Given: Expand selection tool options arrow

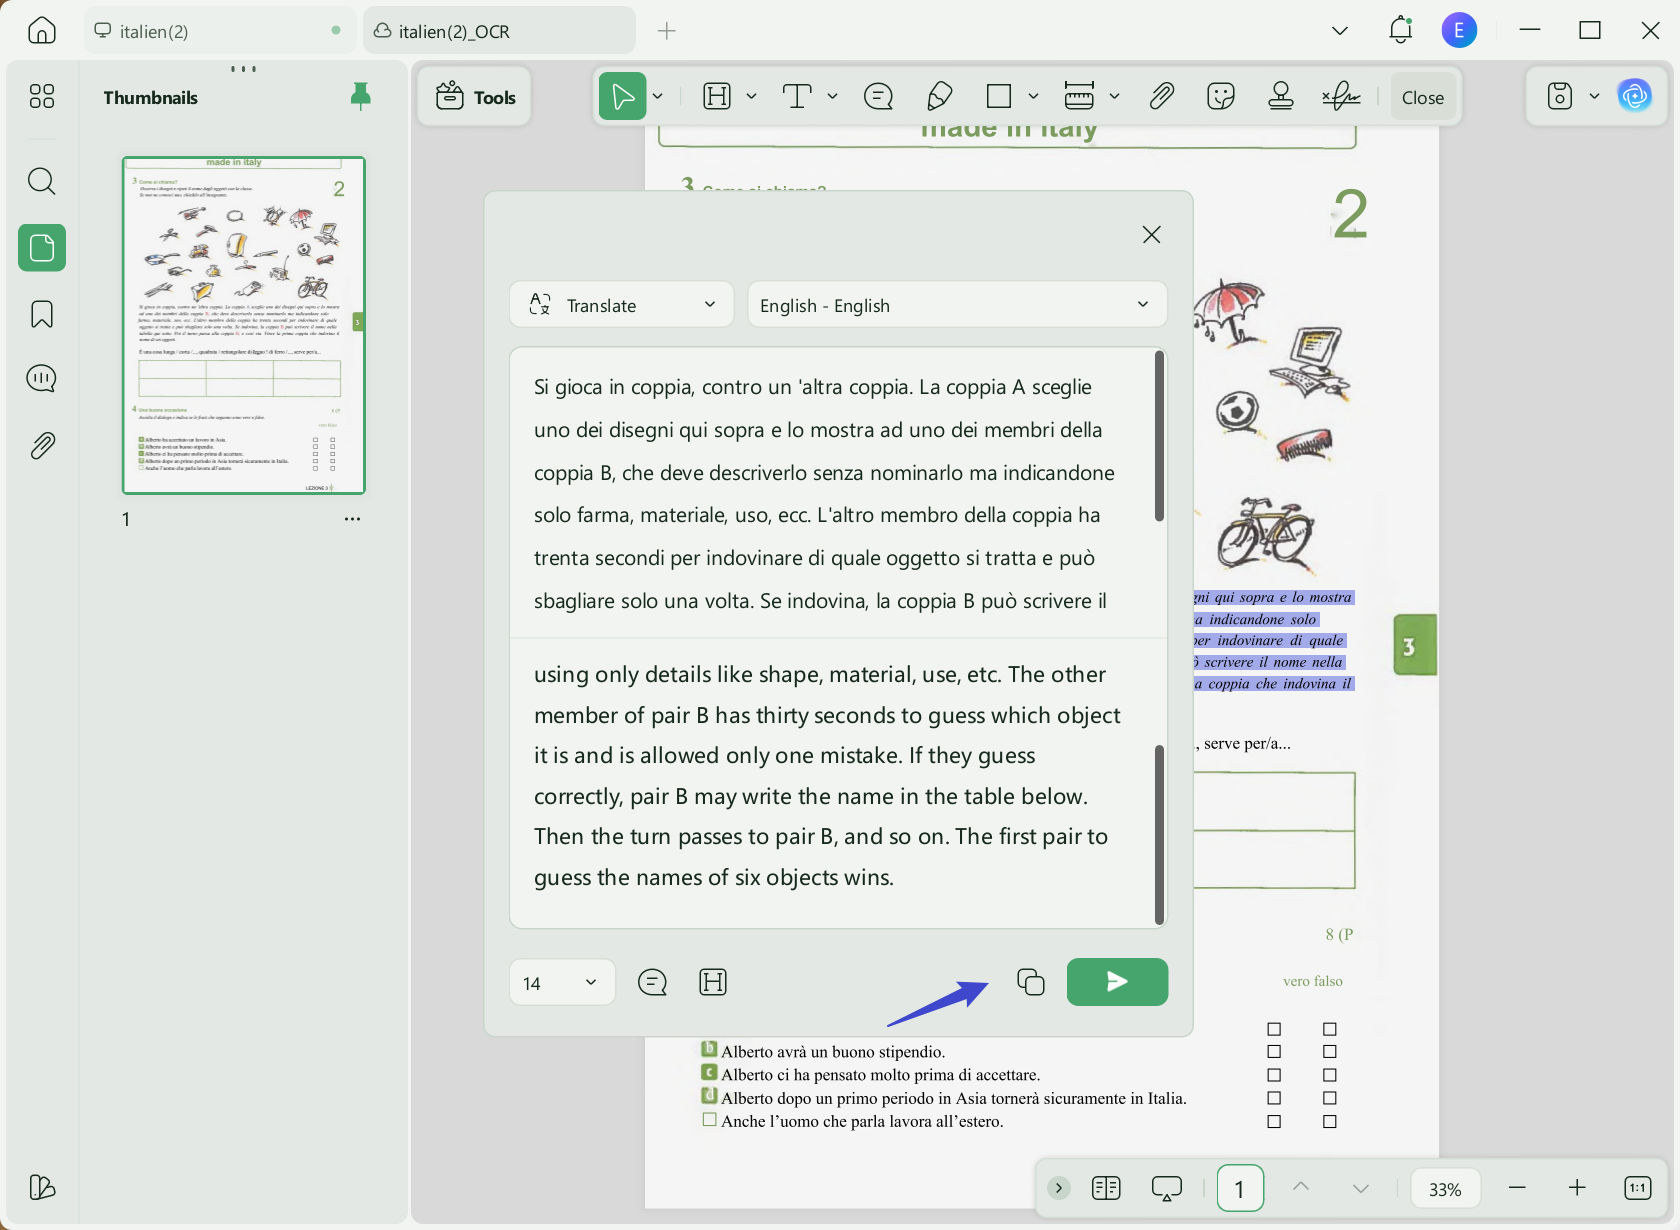Looking at the screenshot, I should click(x=658, y=97).
